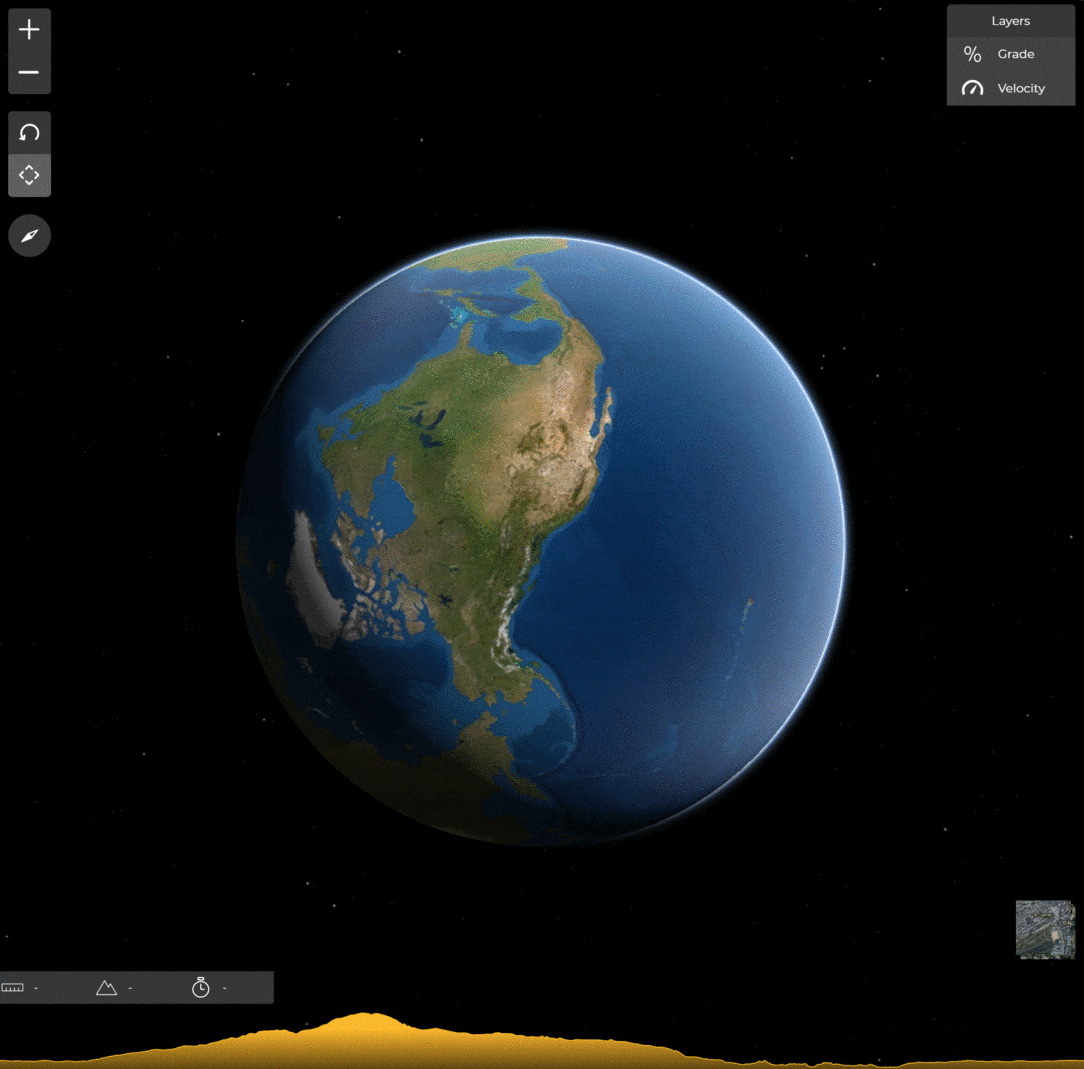Click the mountain elevation icon
The image size is (1084, 1069).
106,987
